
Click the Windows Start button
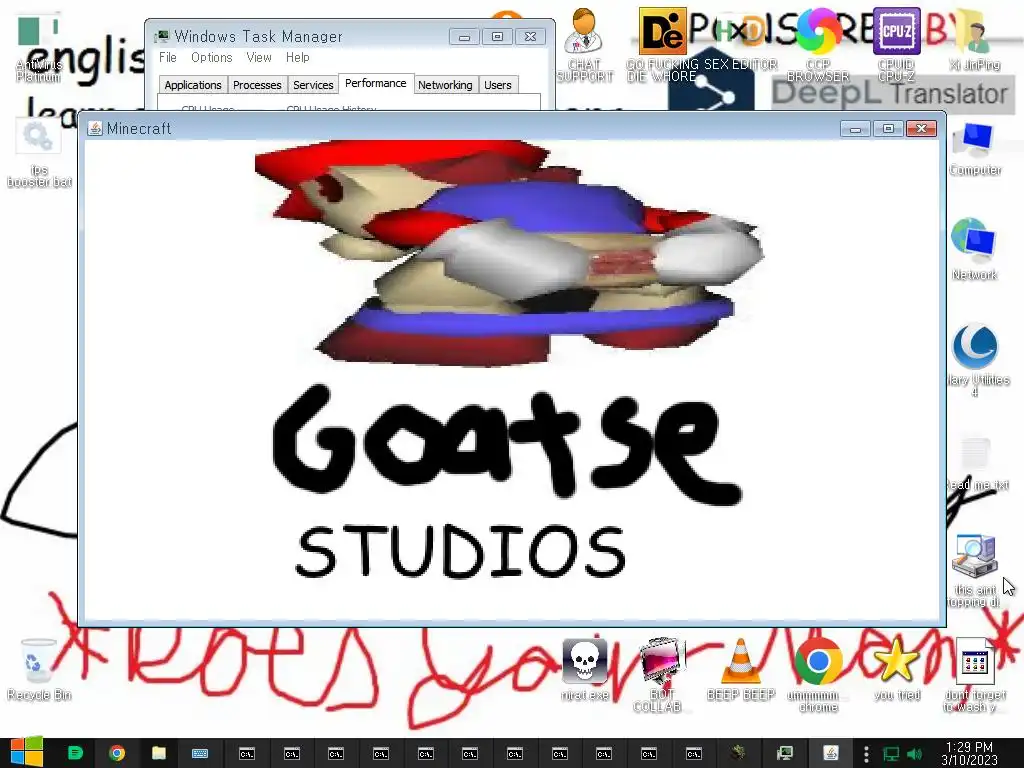pos(26,753)
